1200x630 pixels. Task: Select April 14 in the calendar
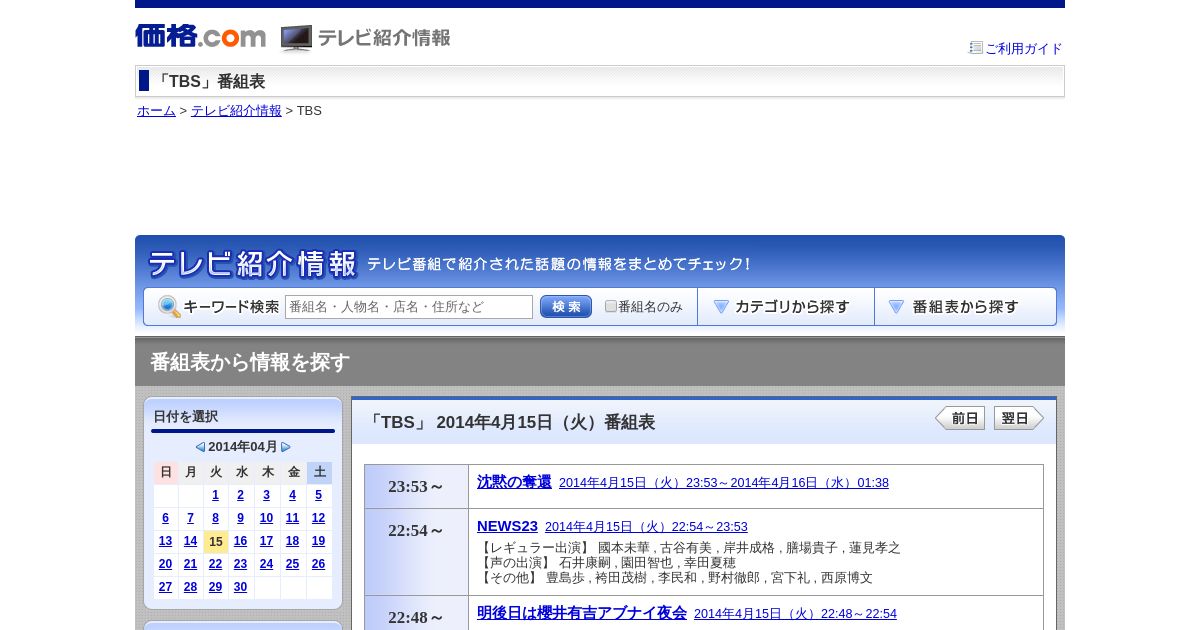190,541
